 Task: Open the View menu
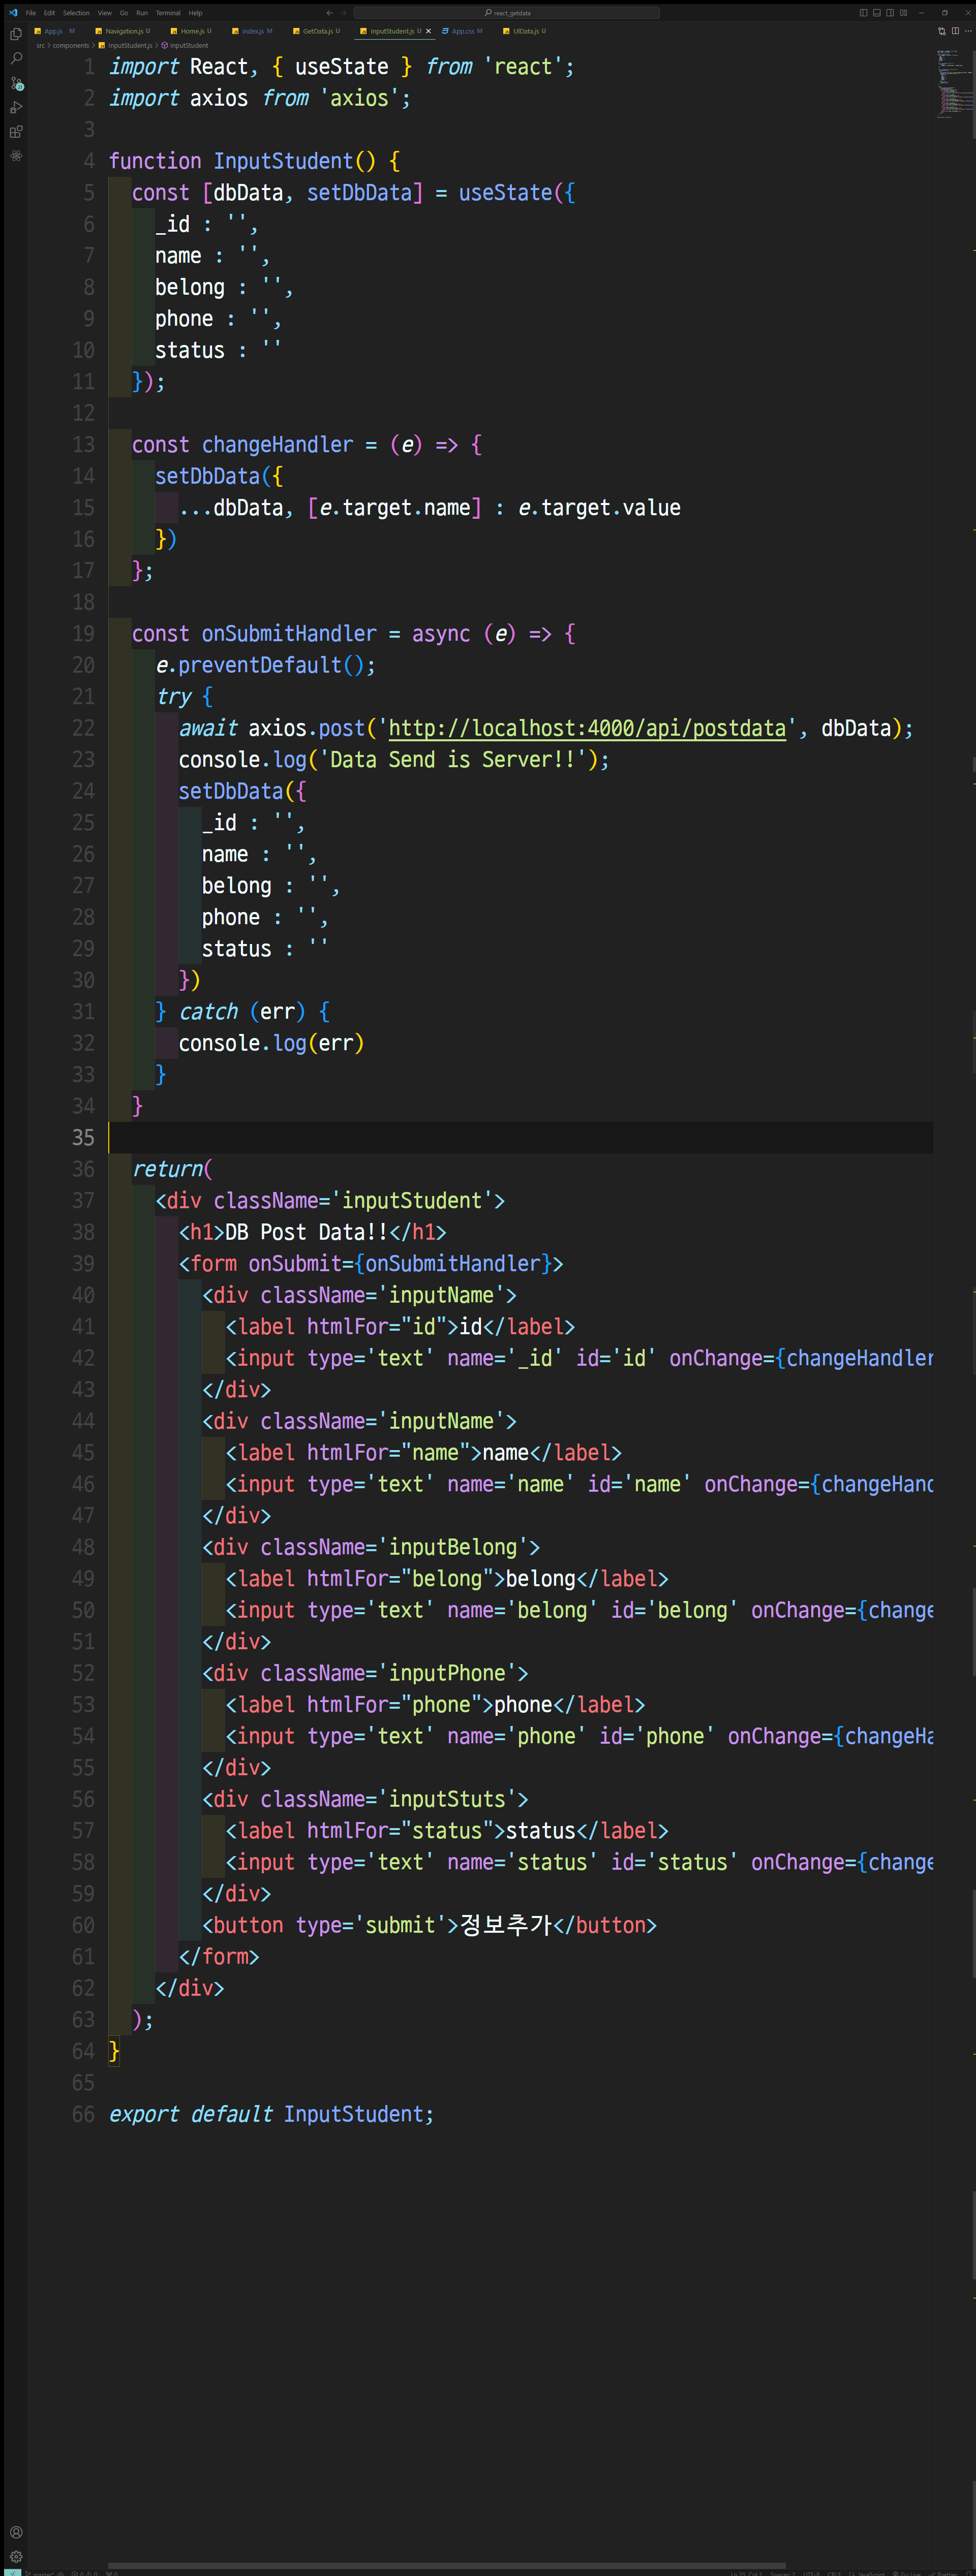click(105, 13)
